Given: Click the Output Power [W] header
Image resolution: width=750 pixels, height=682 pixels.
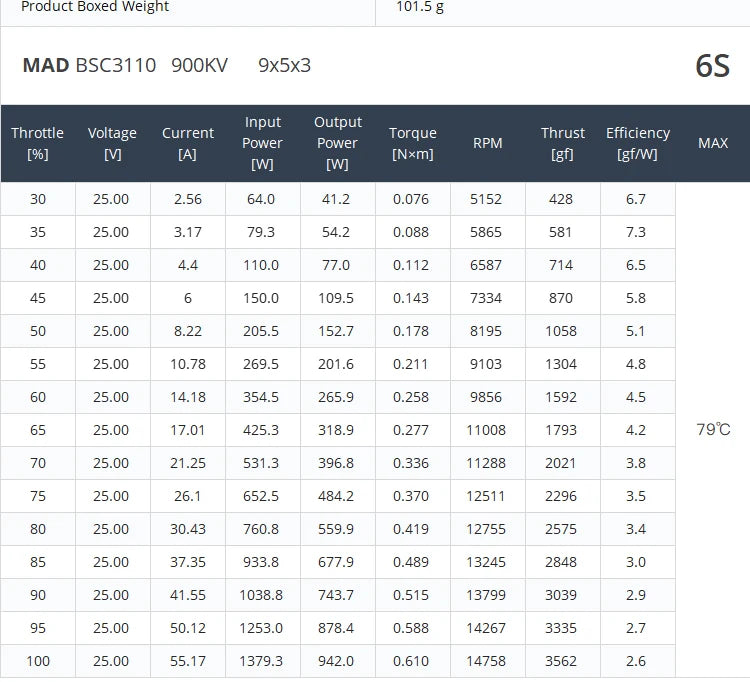Looking at the screenshot, I should pyautogui.click(x=338, y=143).
